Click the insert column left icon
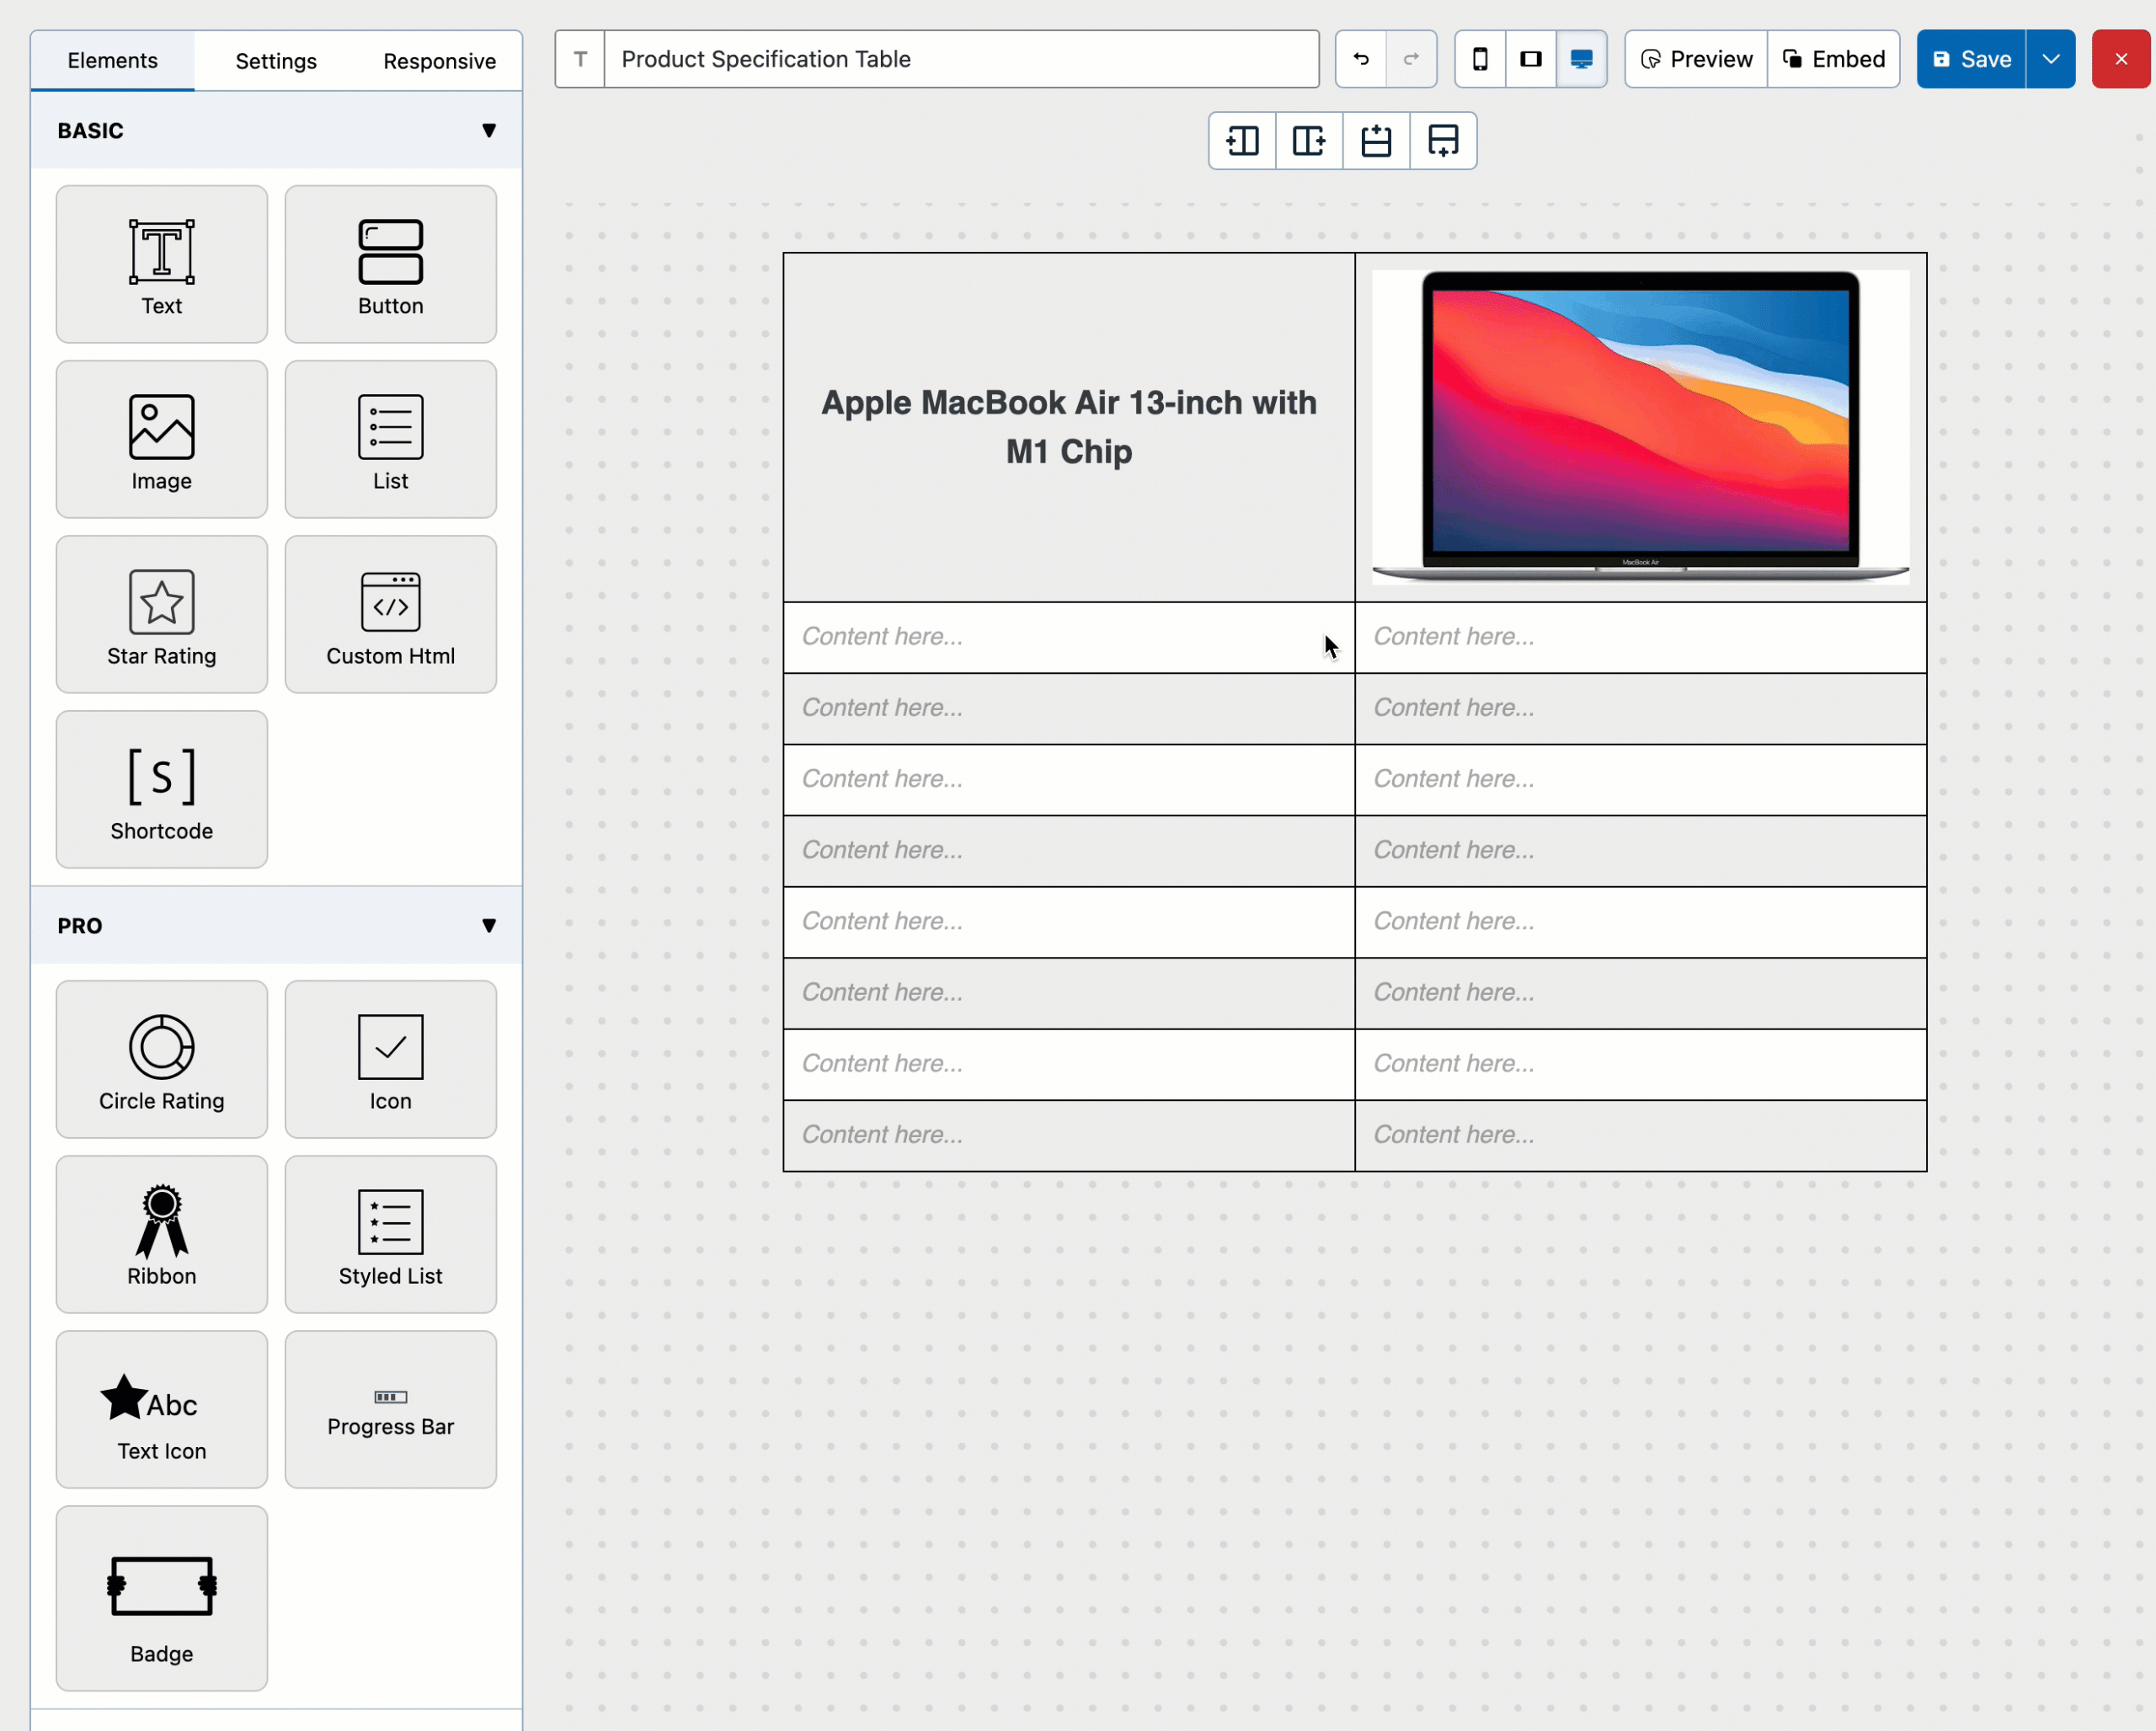Viewport: 2156px width, 1731px height. [x=1242, y=141]
